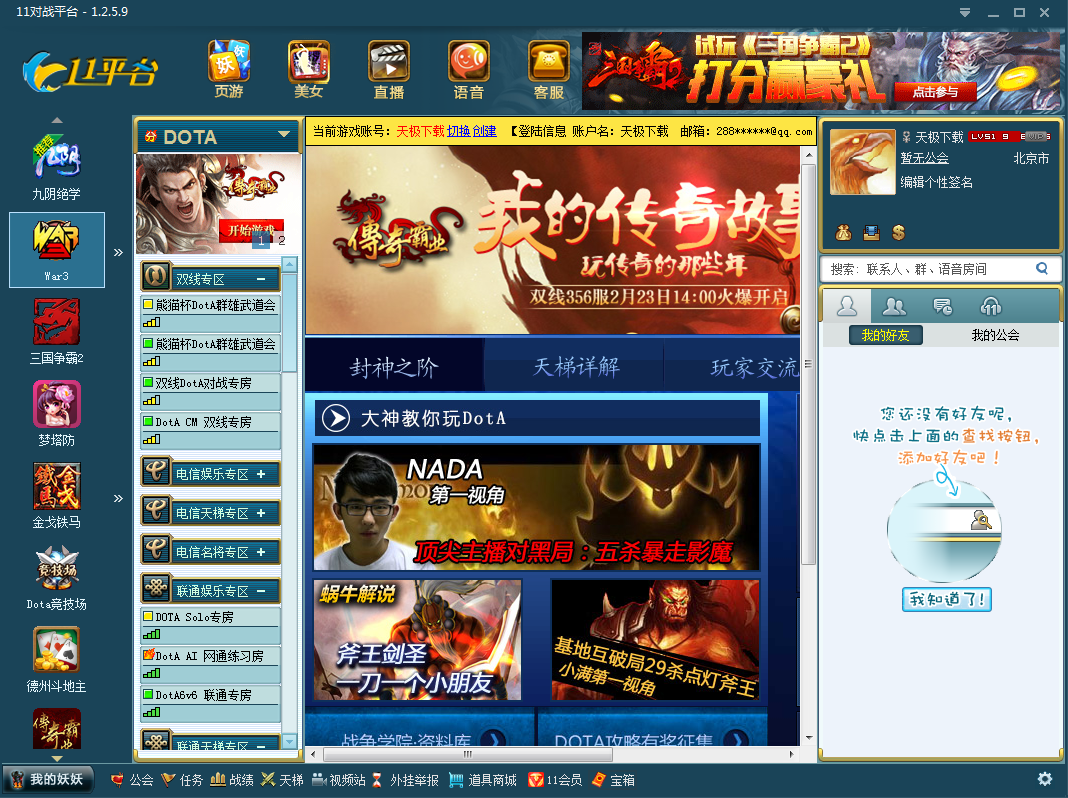The image size is (1068, 798).
Task: Open 11会员 membership in bottom bar
Action: point(555,780)
